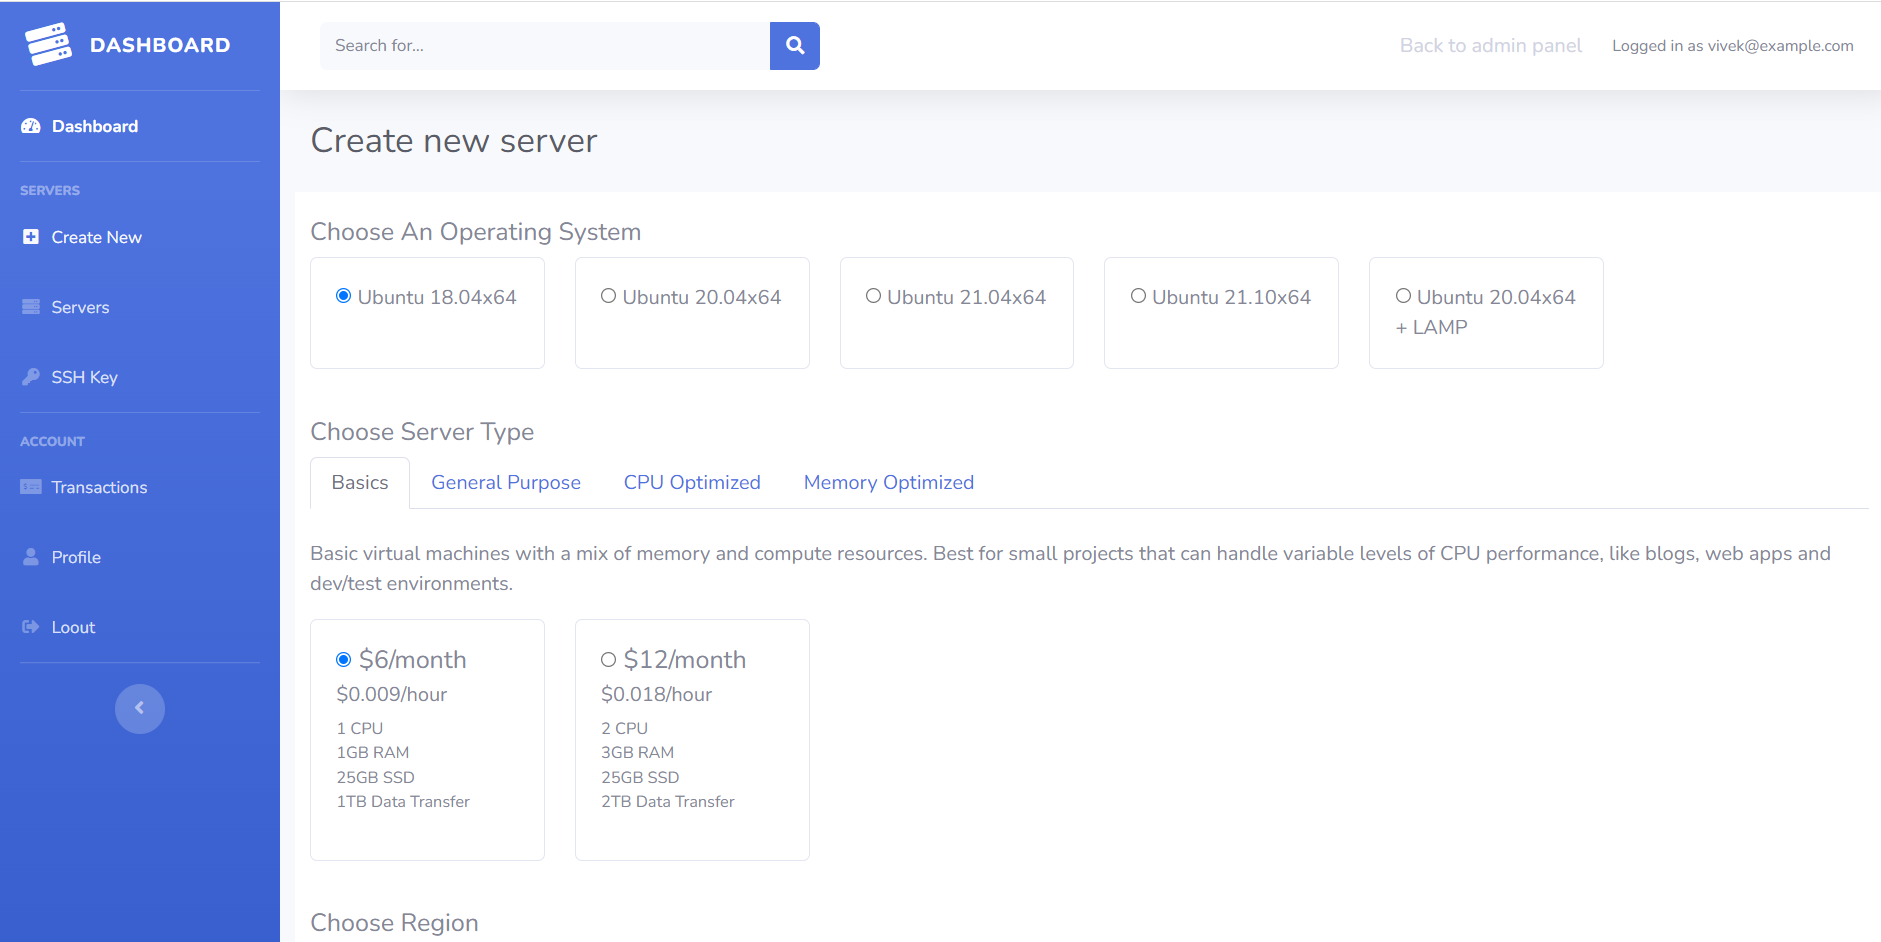Select the Basics server type tab
The height and width of the screenshot is (942, 1881).
click(x=359, y=482)
